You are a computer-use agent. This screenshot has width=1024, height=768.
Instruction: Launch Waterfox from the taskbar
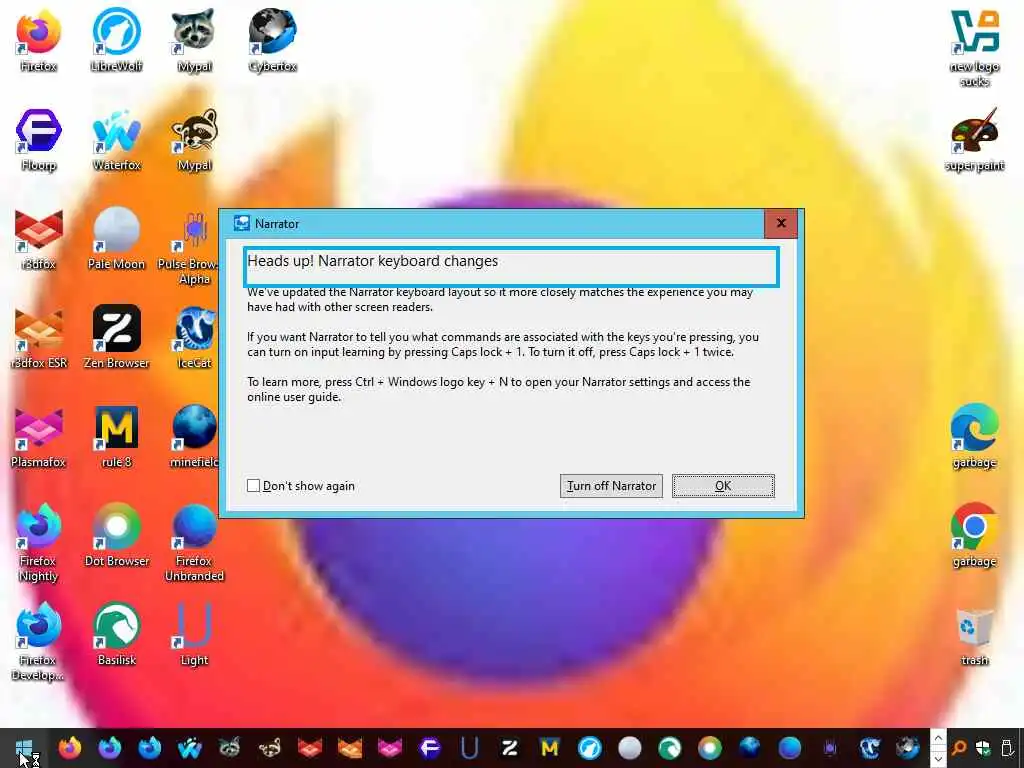tap(189, 748)
